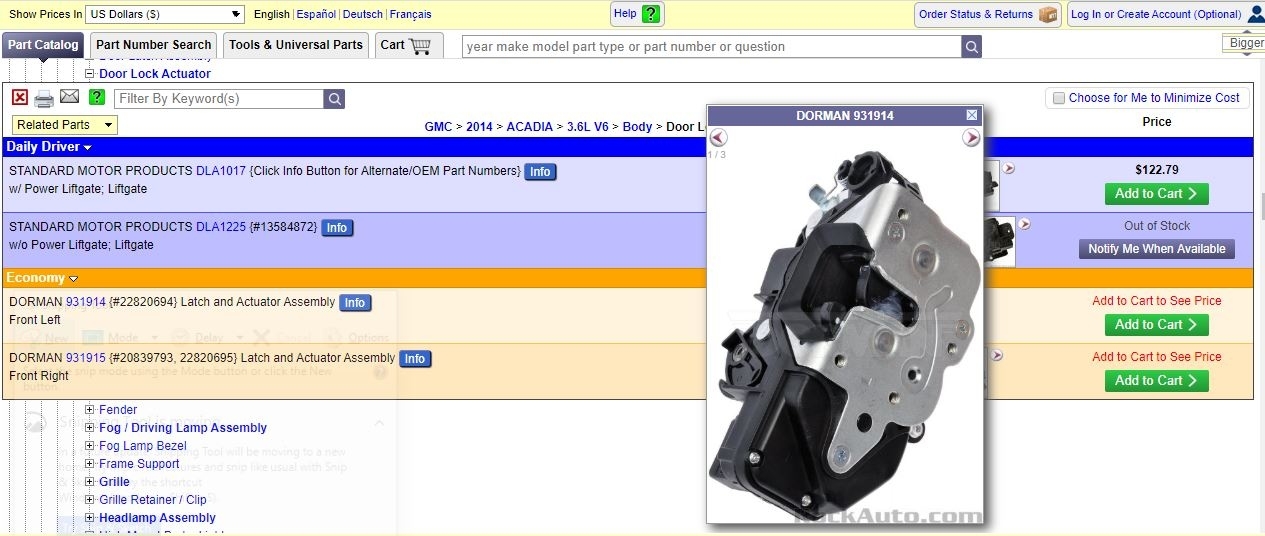1265x536 pixels.
Task: Click Info button for DORMAN 931914
Action: (x=355, y=303)
